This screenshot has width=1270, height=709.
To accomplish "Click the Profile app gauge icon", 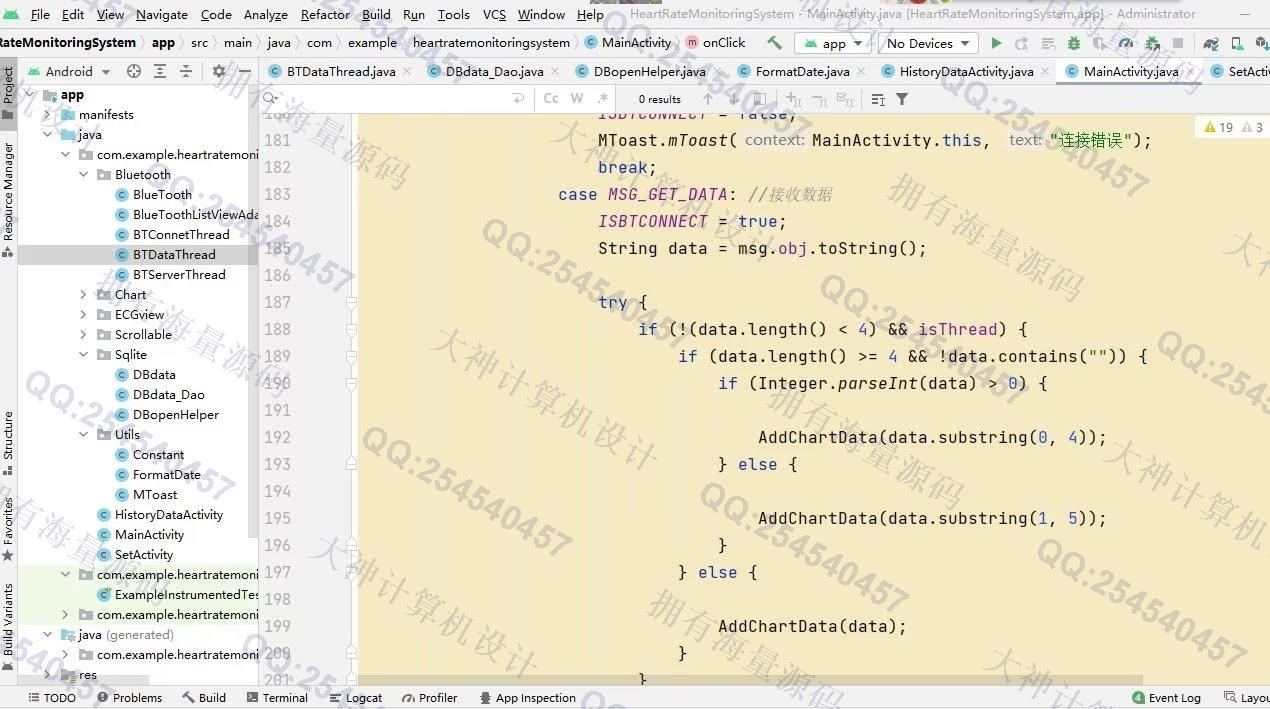I will tap(1126, 43).
